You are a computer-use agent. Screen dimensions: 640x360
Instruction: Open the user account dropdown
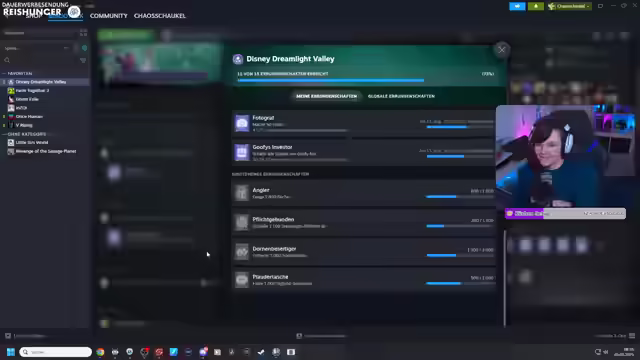pos(569,6)
